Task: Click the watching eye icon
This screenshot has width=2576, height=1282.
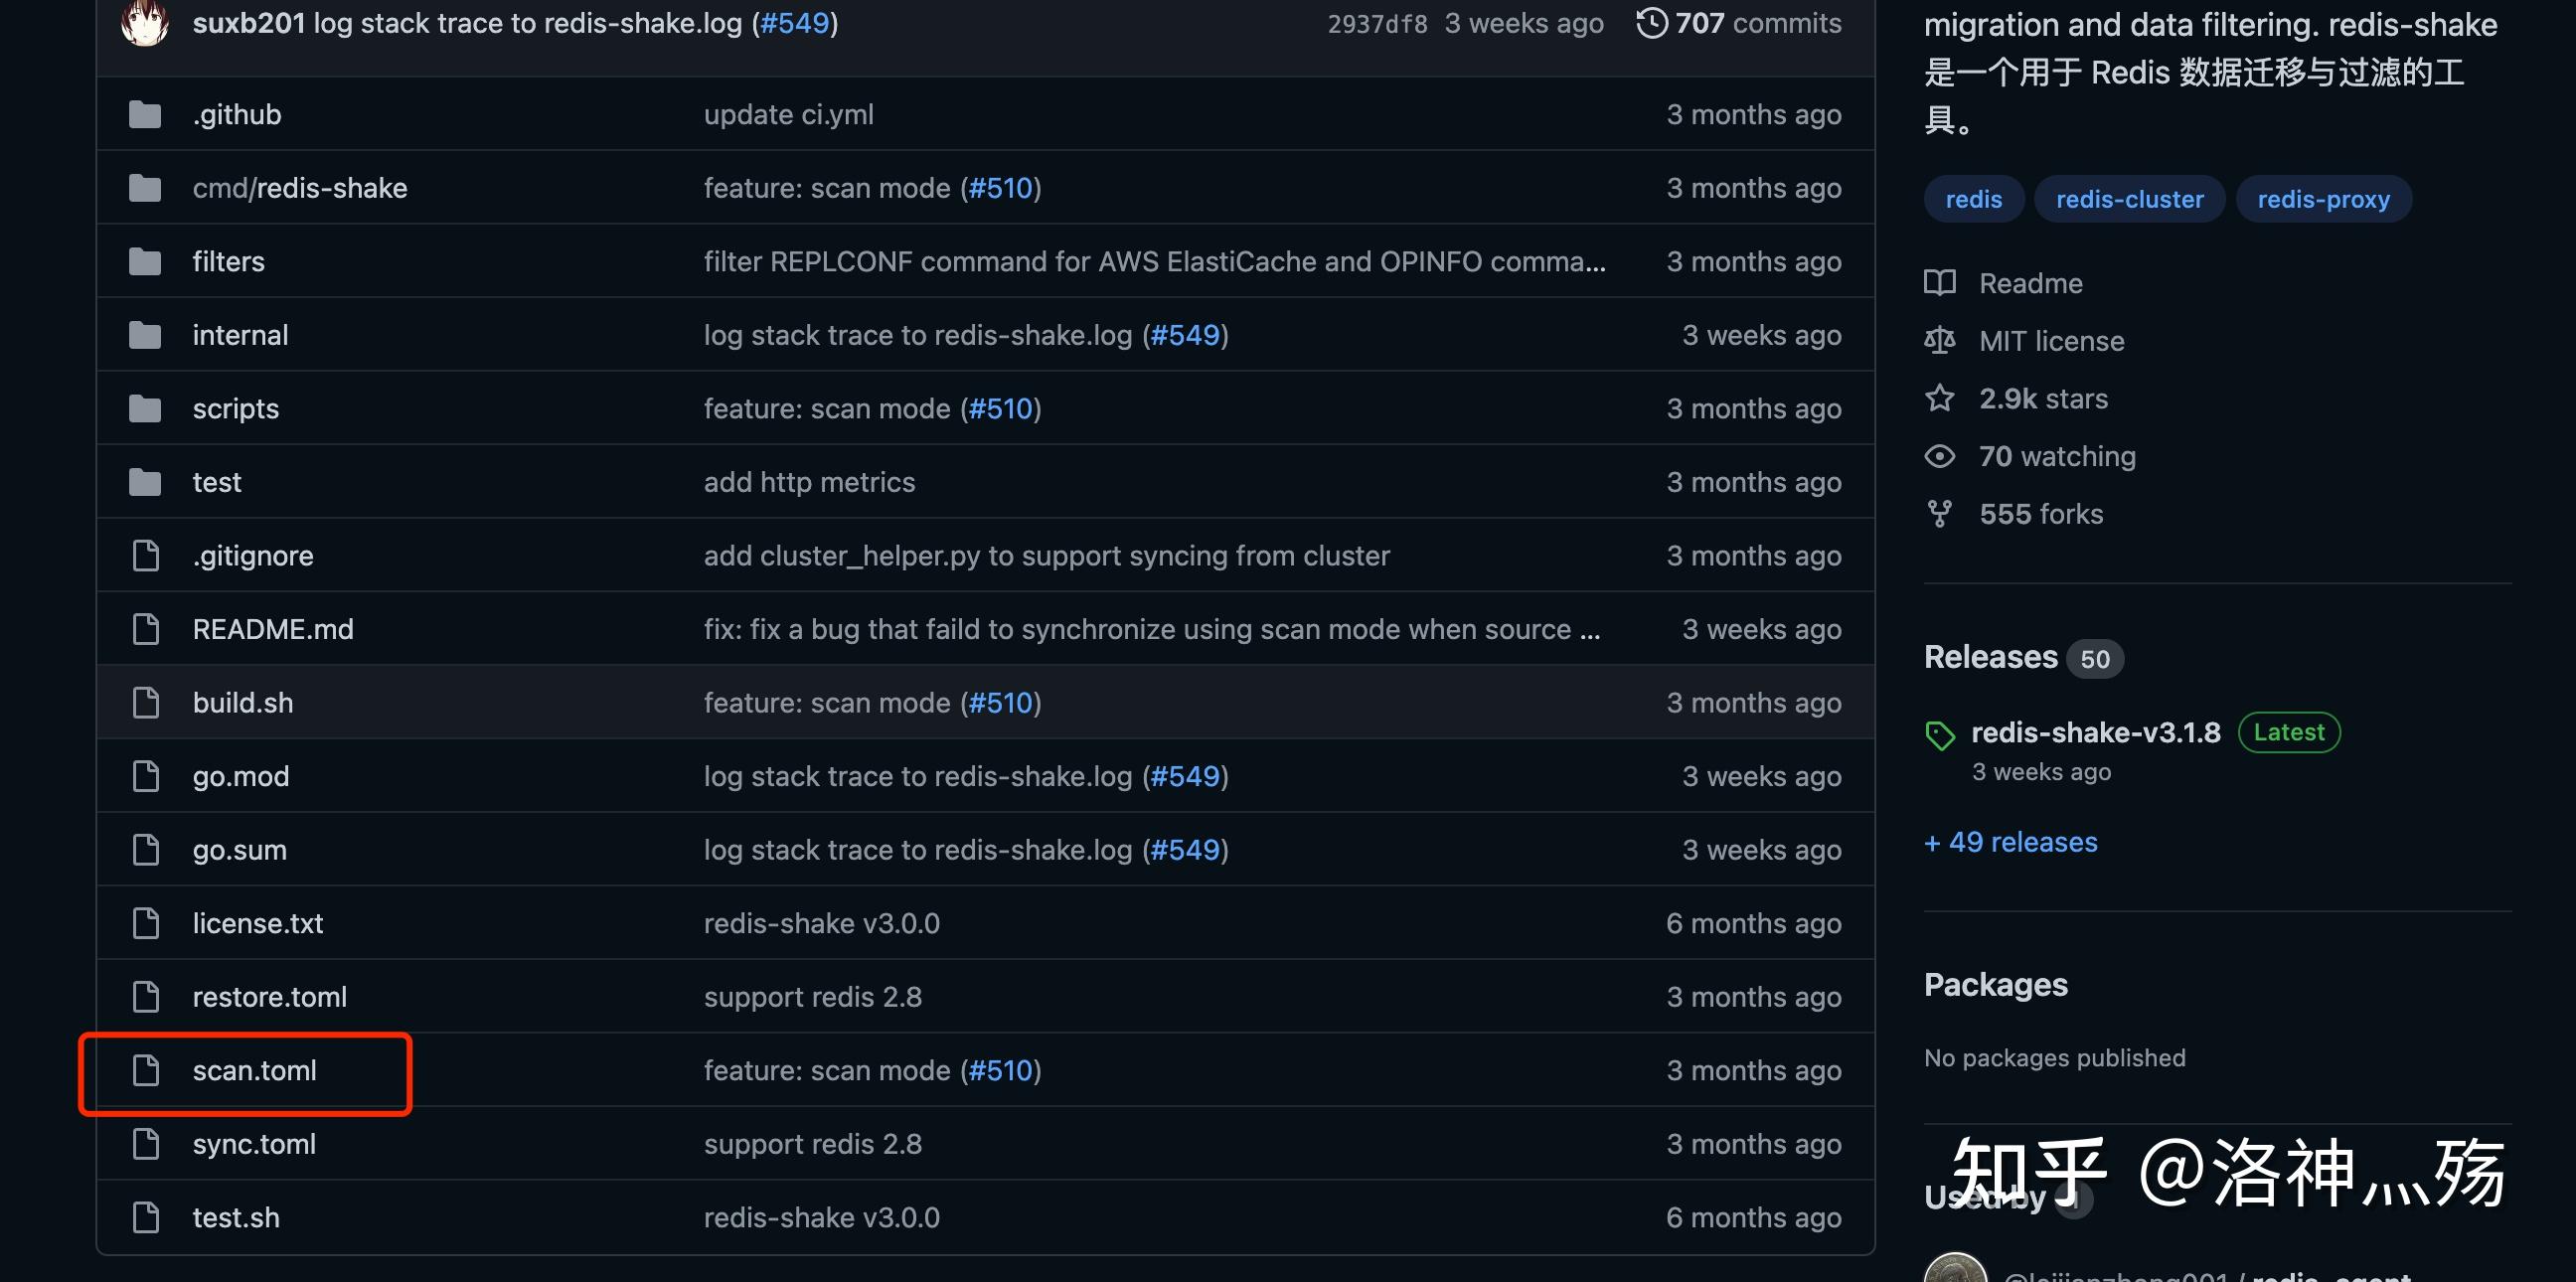Action: pyautogui.click(x=1939, y=456)
